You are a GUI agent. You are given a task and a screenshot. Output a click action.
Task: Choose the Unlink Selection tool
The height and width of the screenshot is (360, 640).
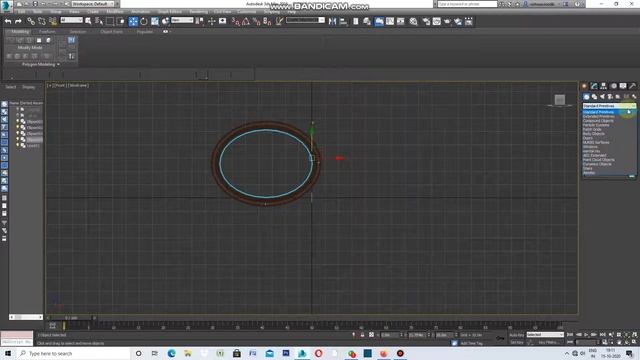[x=42, y=21]
